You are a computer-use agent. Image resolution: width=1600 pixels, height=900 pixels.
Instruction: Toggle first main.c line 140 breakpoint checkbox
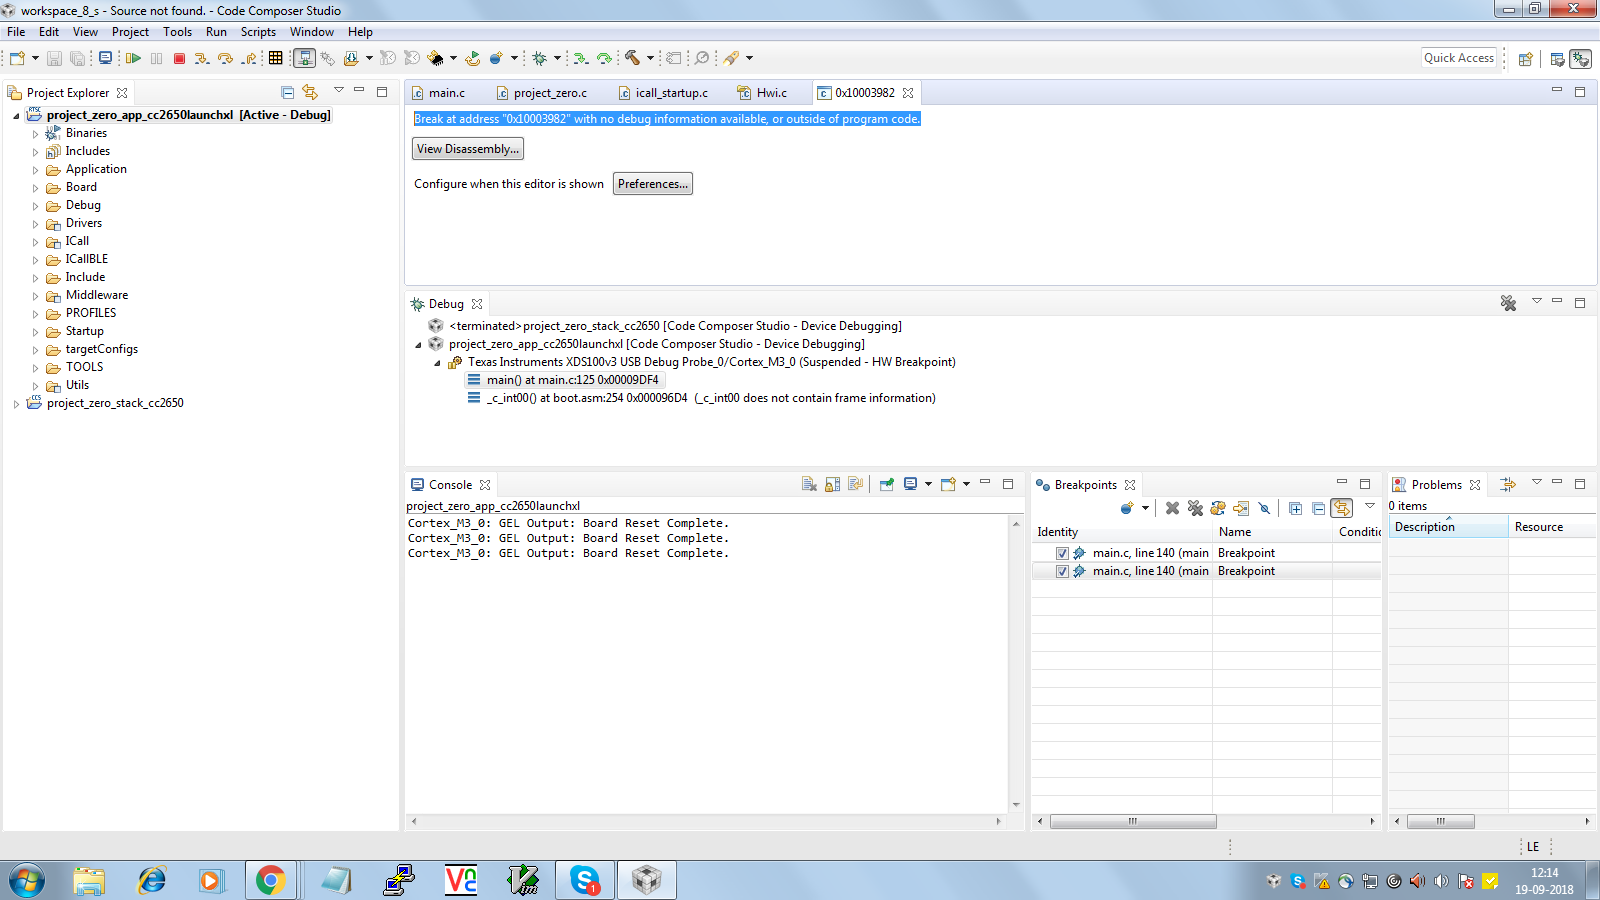pos(1062,553)
